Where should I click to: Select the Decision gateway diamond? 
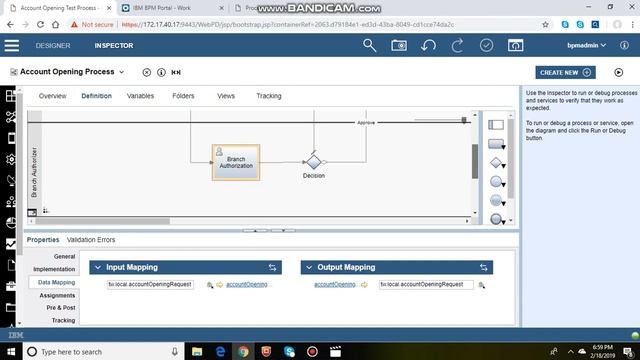313,162
